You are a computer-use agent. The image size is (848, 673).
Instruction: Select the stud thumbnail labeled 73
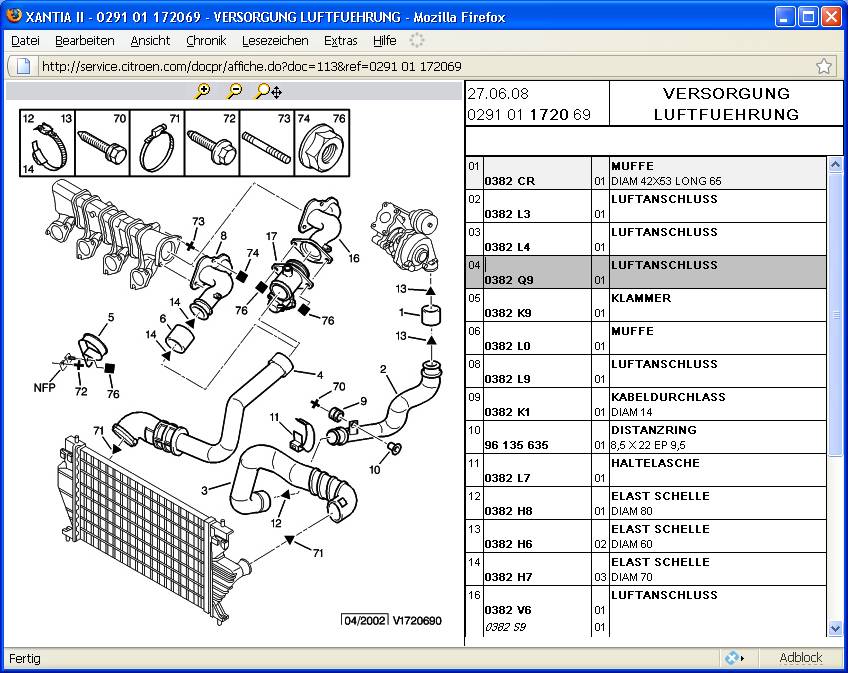(267, 143)
